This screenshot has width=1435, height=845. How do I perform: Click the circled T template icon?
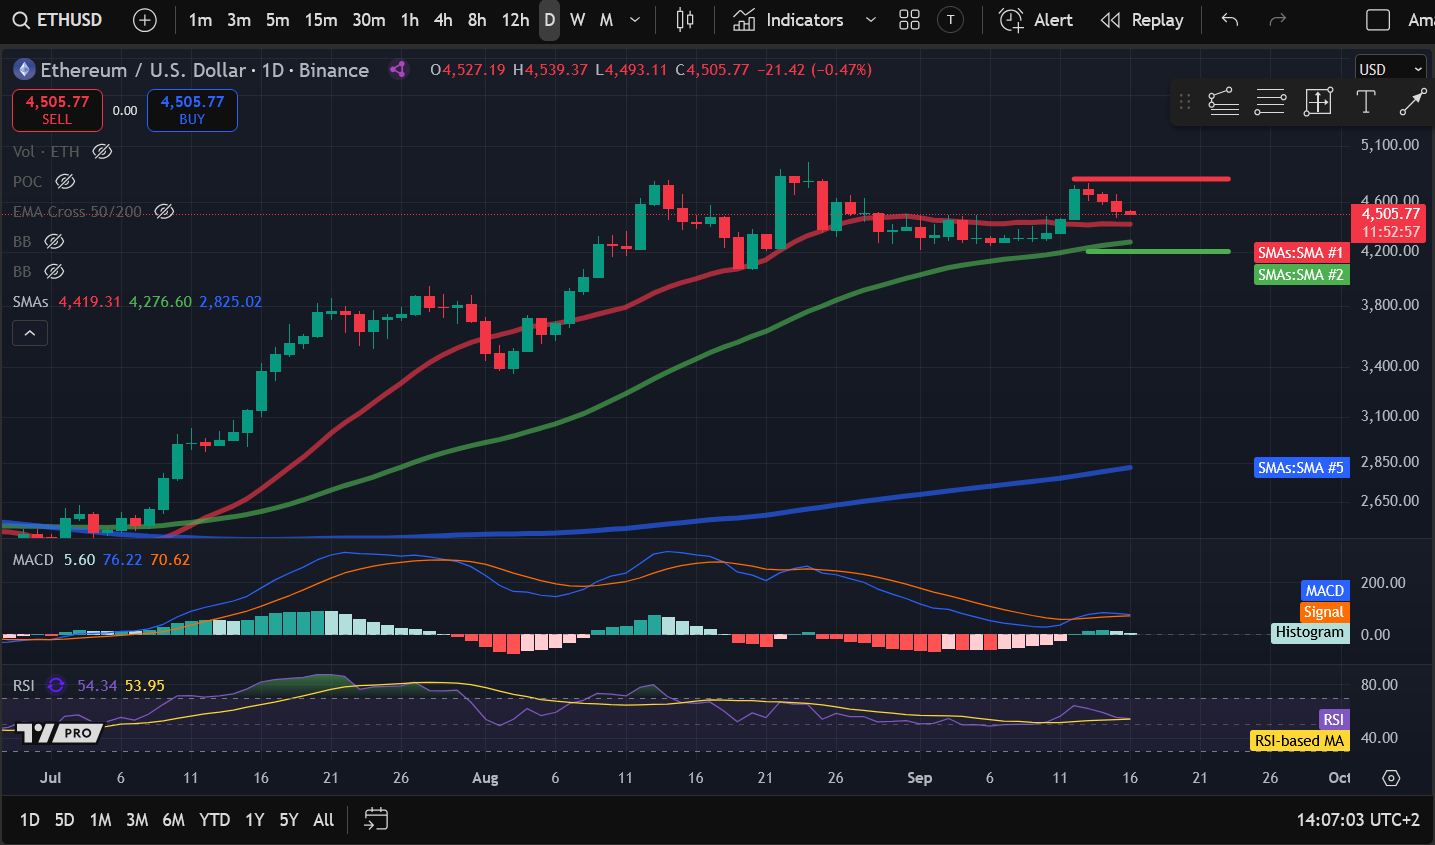click(x=951, y=20)
